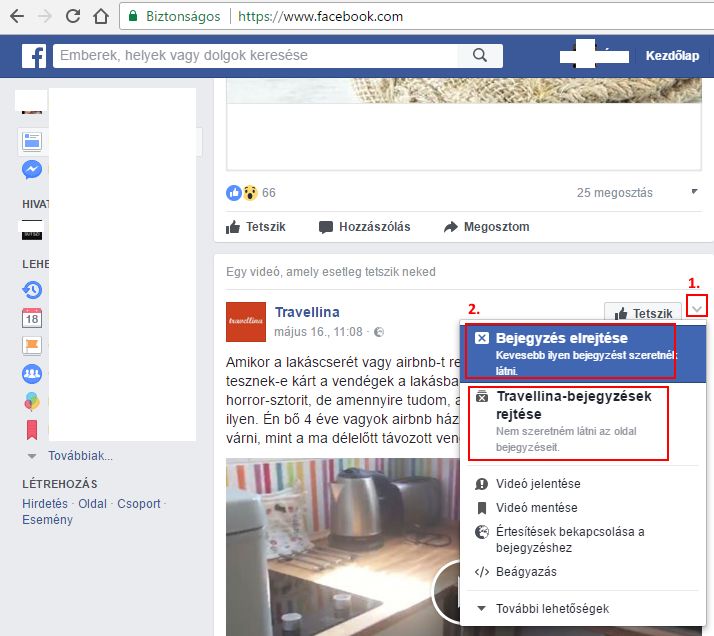This screenshot has width=714, height=636.
Task: Open the Messenger sidebar icon
Action: [x=32, y=170]
